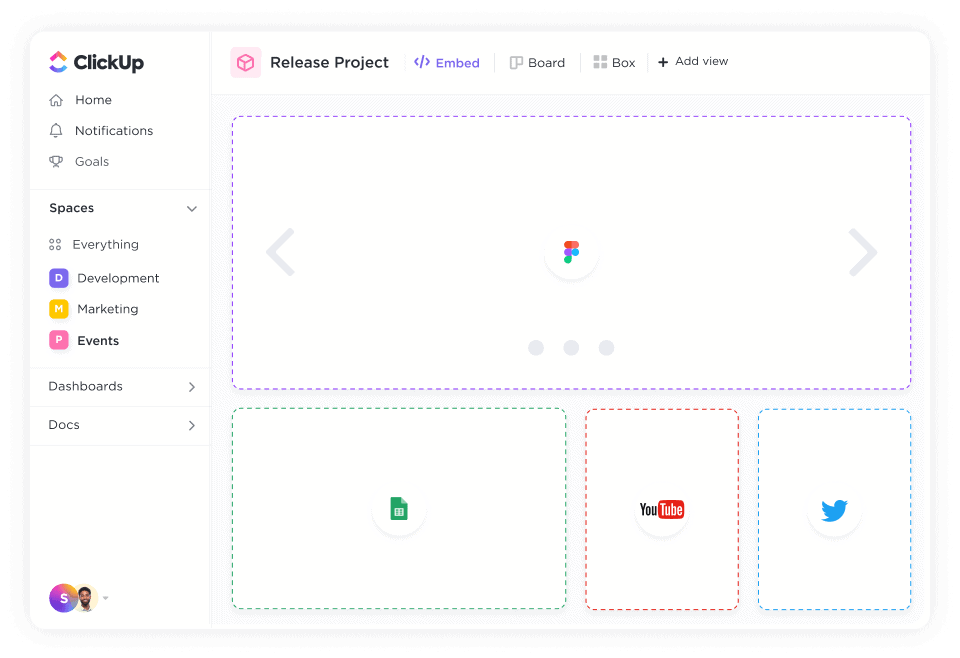Viewport: 960px width, 658px height.
Task: Click the purple dashed Figma embed panel
Action: point(571,252)
